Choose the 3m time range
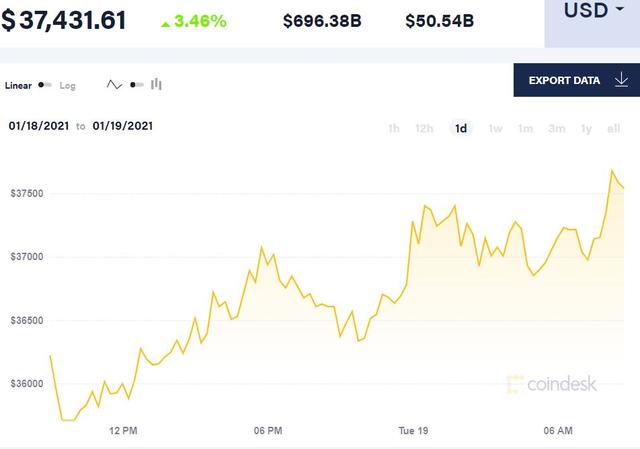The width and height of the screenshot is (640, 449). pyautogui.click(x=556, y=128)
